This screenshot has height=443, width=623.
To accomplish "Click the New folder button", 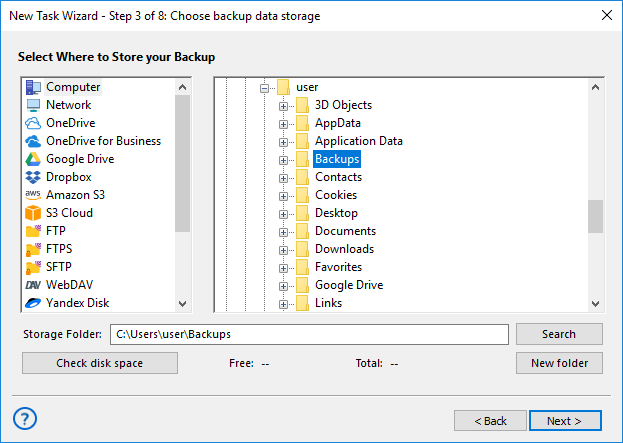I will click(559, 363).
